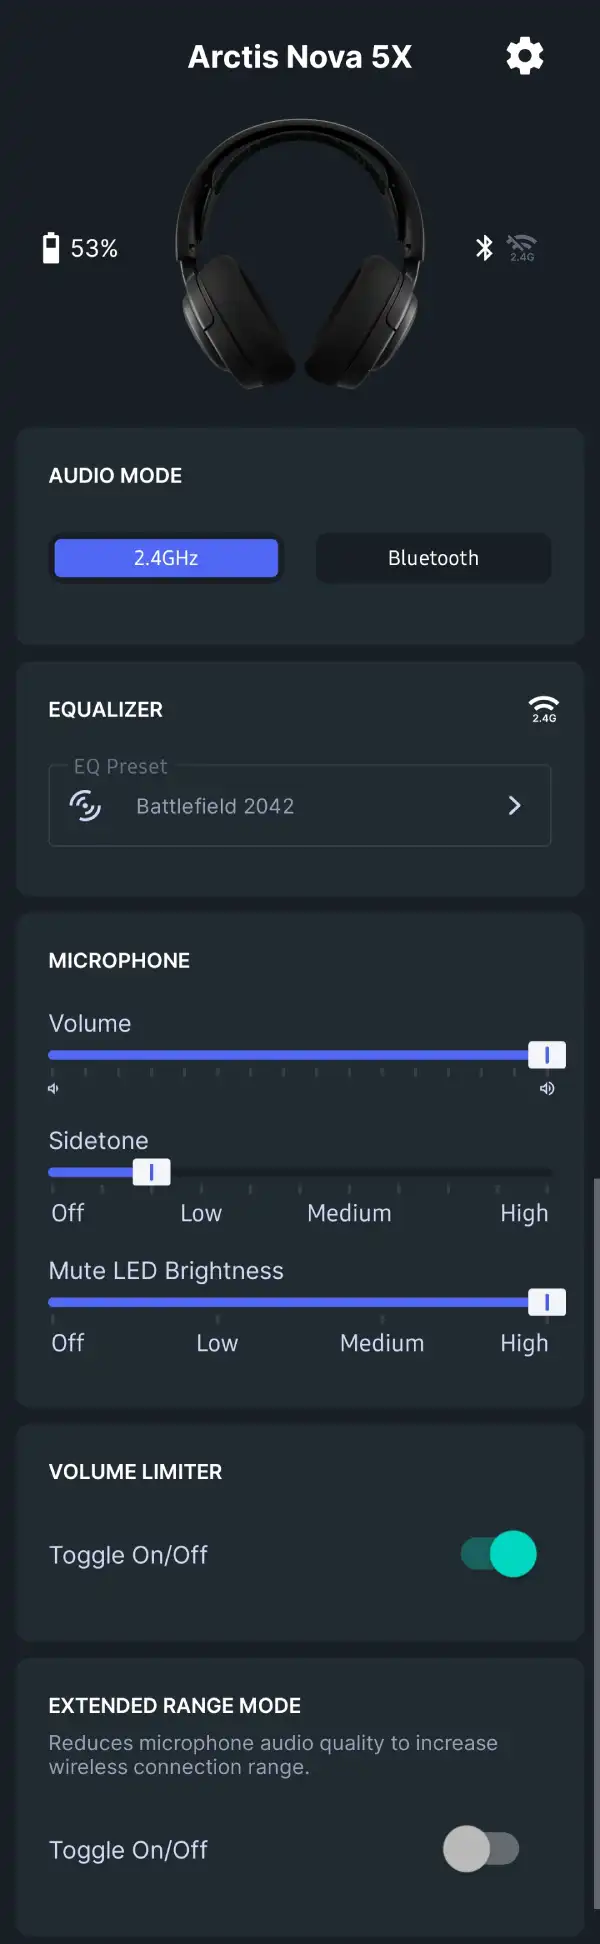Image resolution: width=600 pixels, height=1944 pixels.
Task: Click the Arctis Nova 5X headset image
Action: pos(300,255)
